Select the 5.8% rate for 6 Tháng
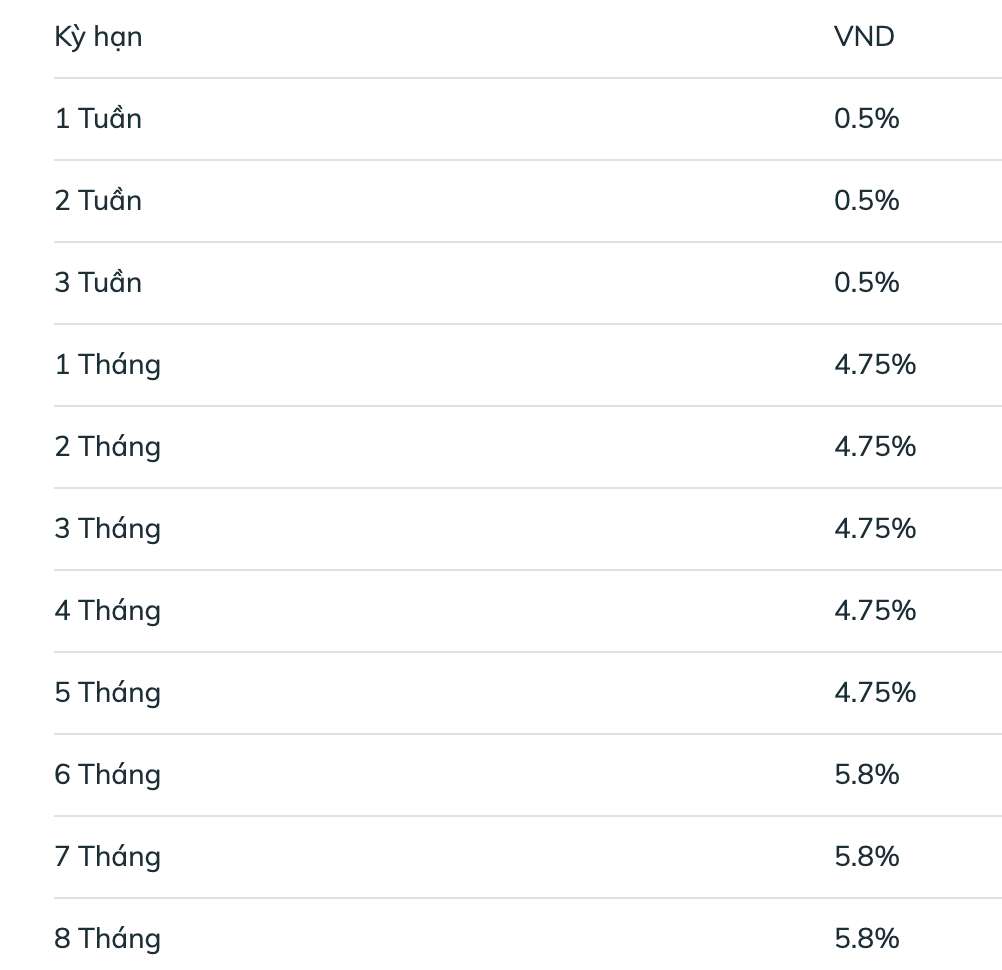 click(866, 775)
